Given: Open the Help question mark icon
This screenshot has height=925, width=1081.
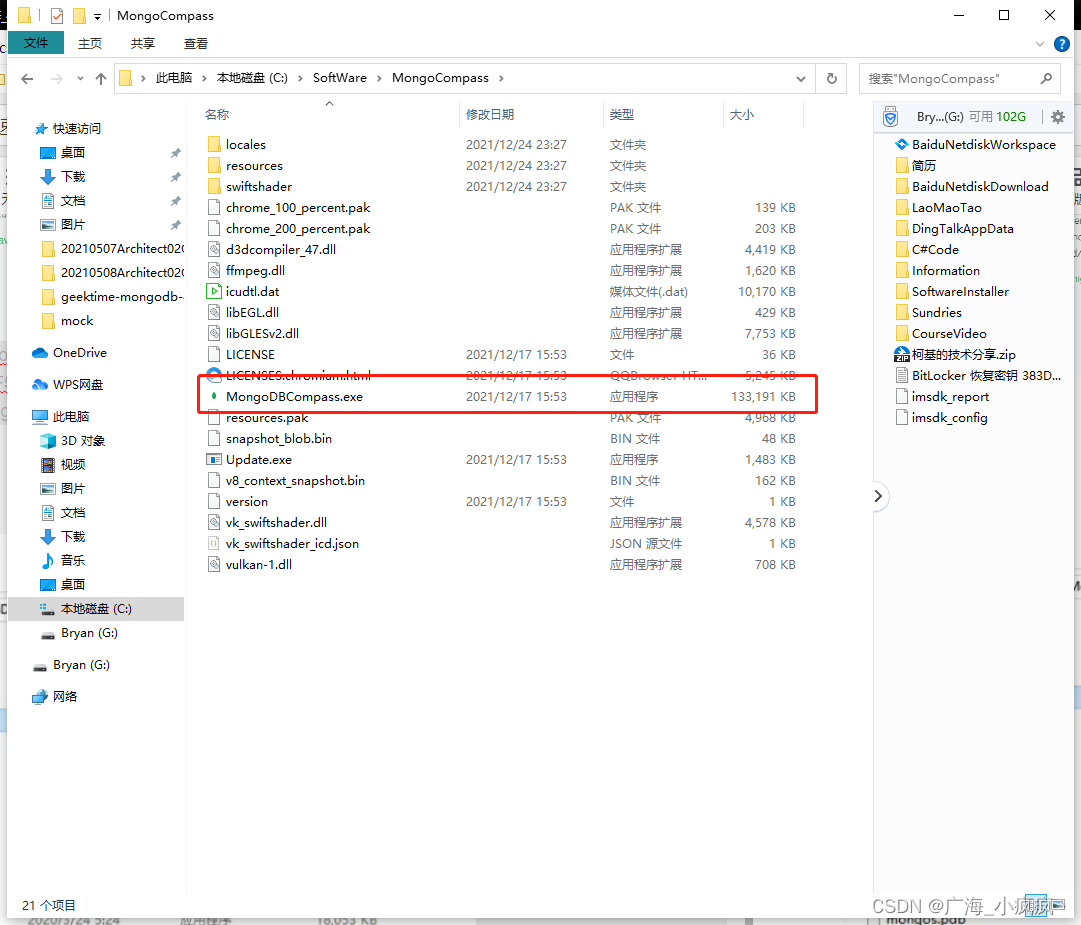Looking at the screenshot, I should (x=1062, y=44).
